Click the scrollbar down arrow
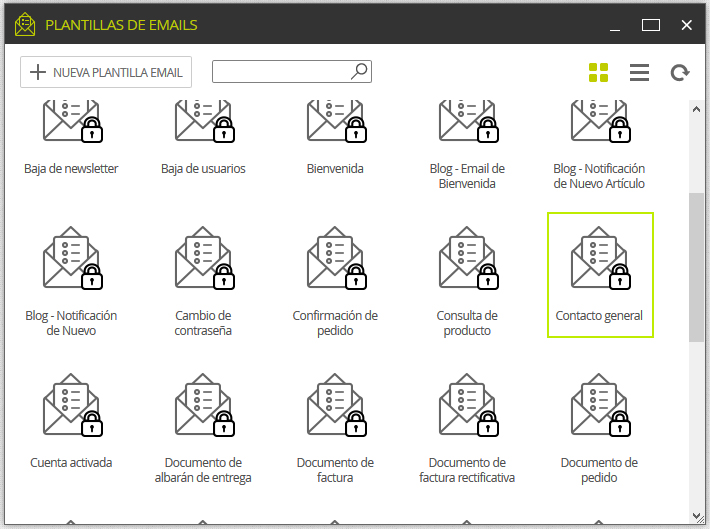Viewport: 710px width, 529px height. pyautogui.click(x=696, y=515)
